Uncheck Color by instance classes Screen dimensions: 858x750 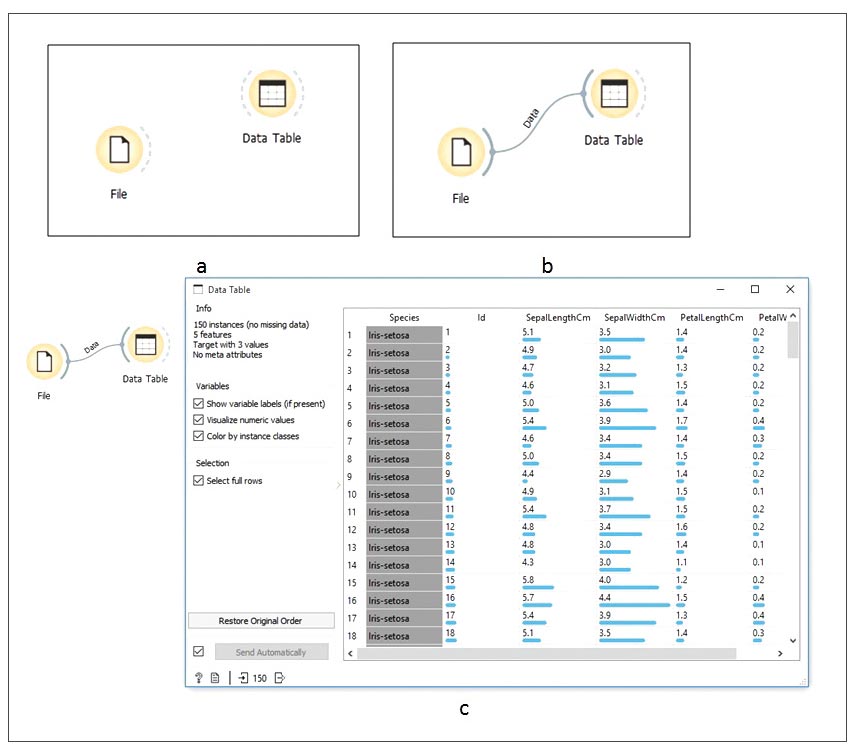point(198,437)
